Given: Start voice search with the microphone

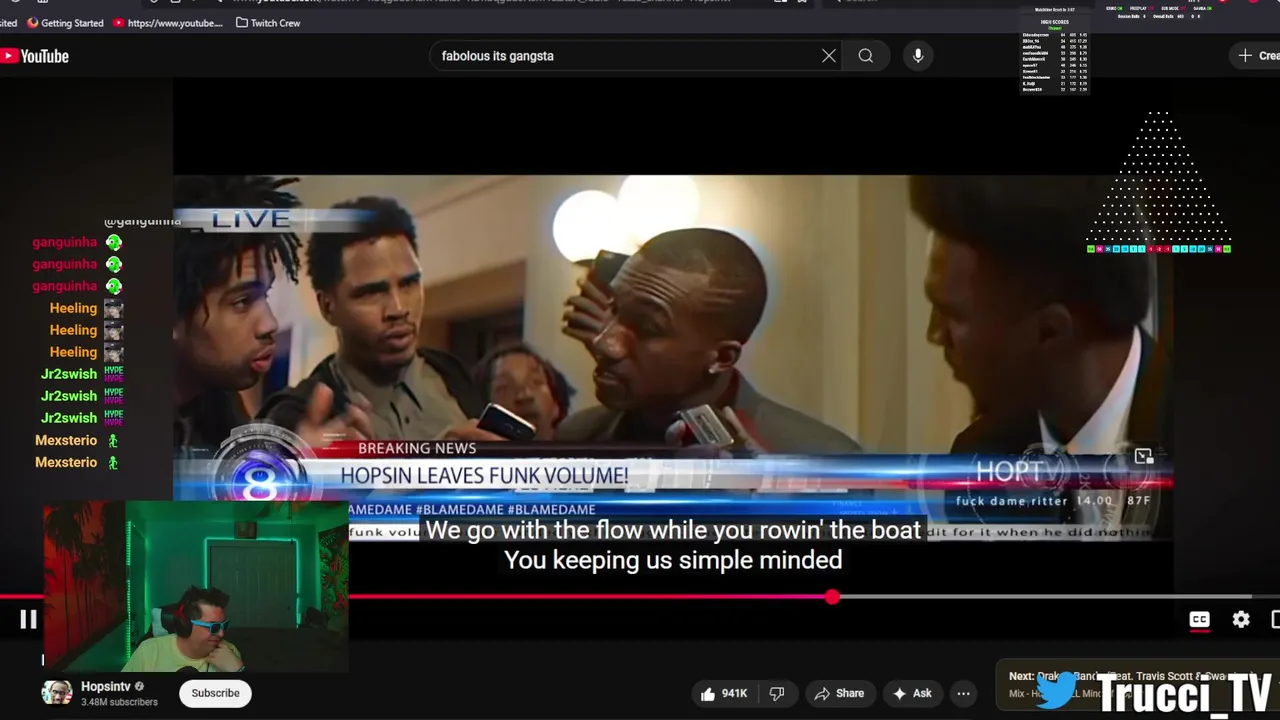Looking at the screenshot, I should click(x=918, y=56).
